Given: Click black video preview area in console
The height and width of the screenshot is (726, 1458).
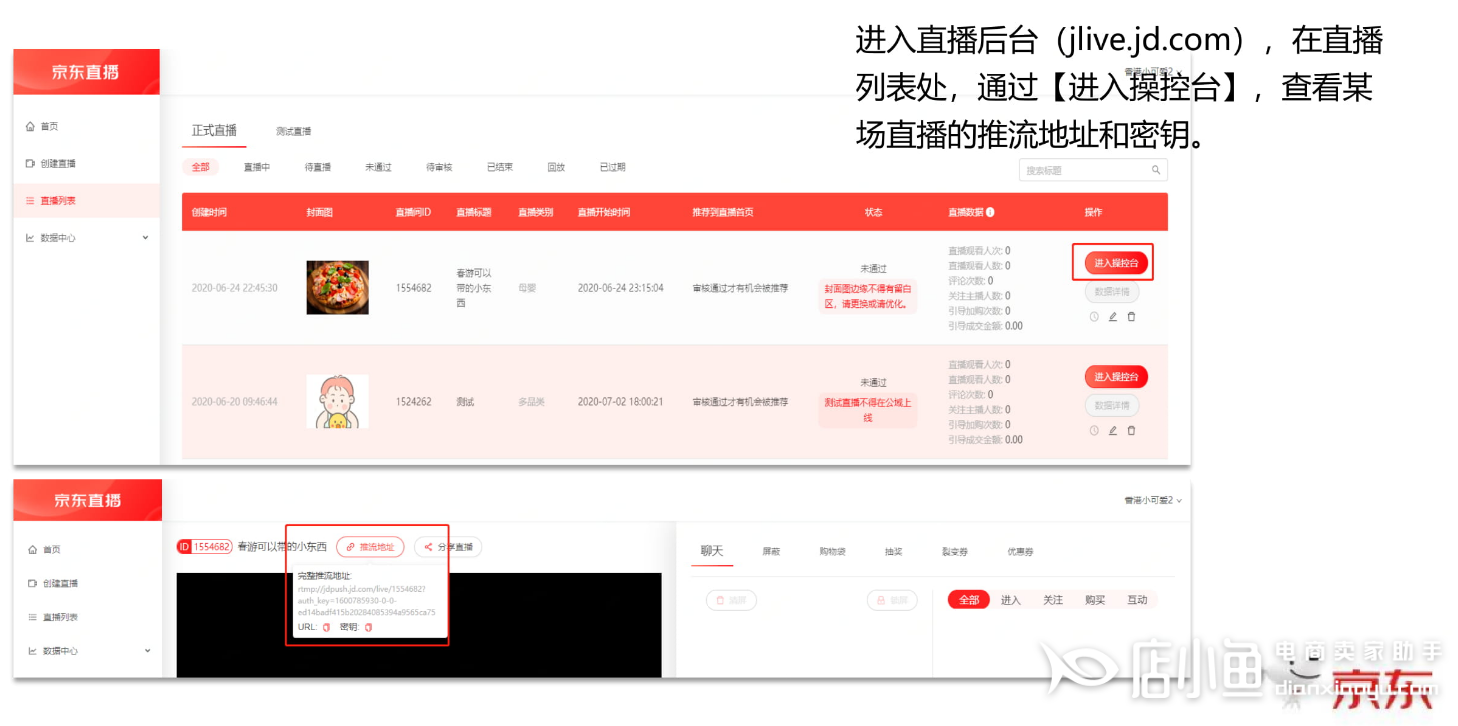Looking at the screenshot, I should [x=419, y=625].
